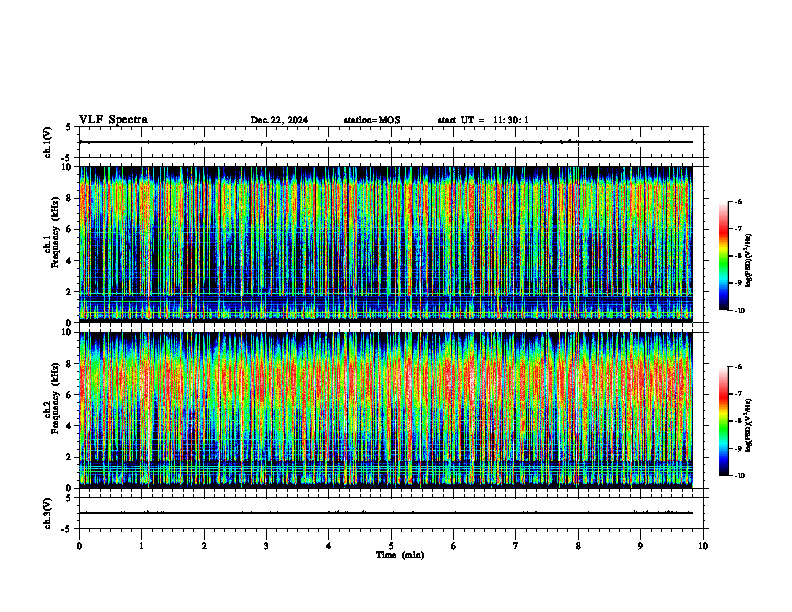792x612 pixels.
Task: Click time axis tick label "0"
Action: 79,546
